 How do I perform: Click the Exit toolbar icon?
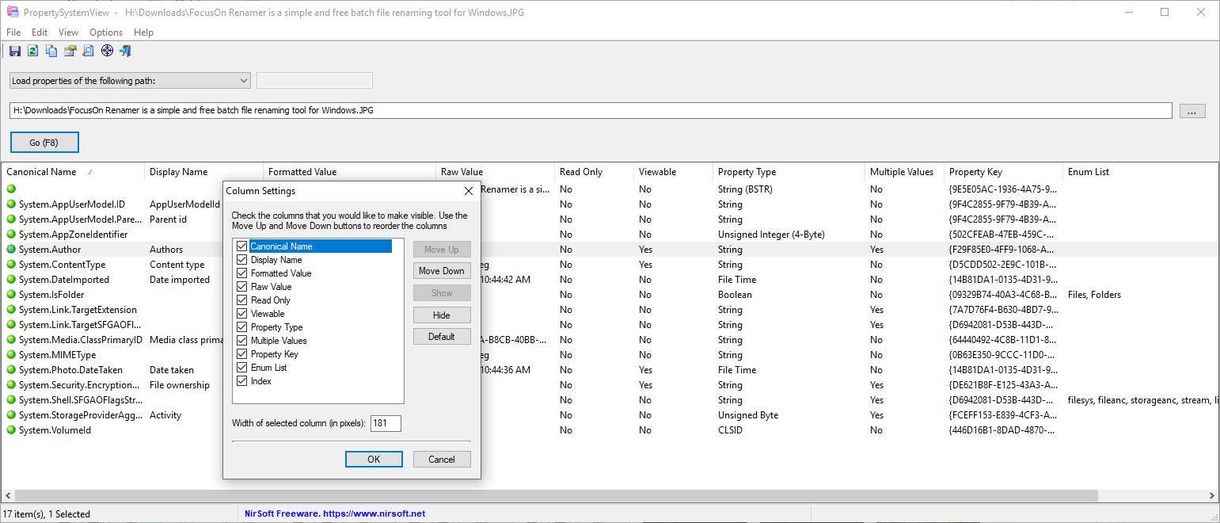pos(126,51)
